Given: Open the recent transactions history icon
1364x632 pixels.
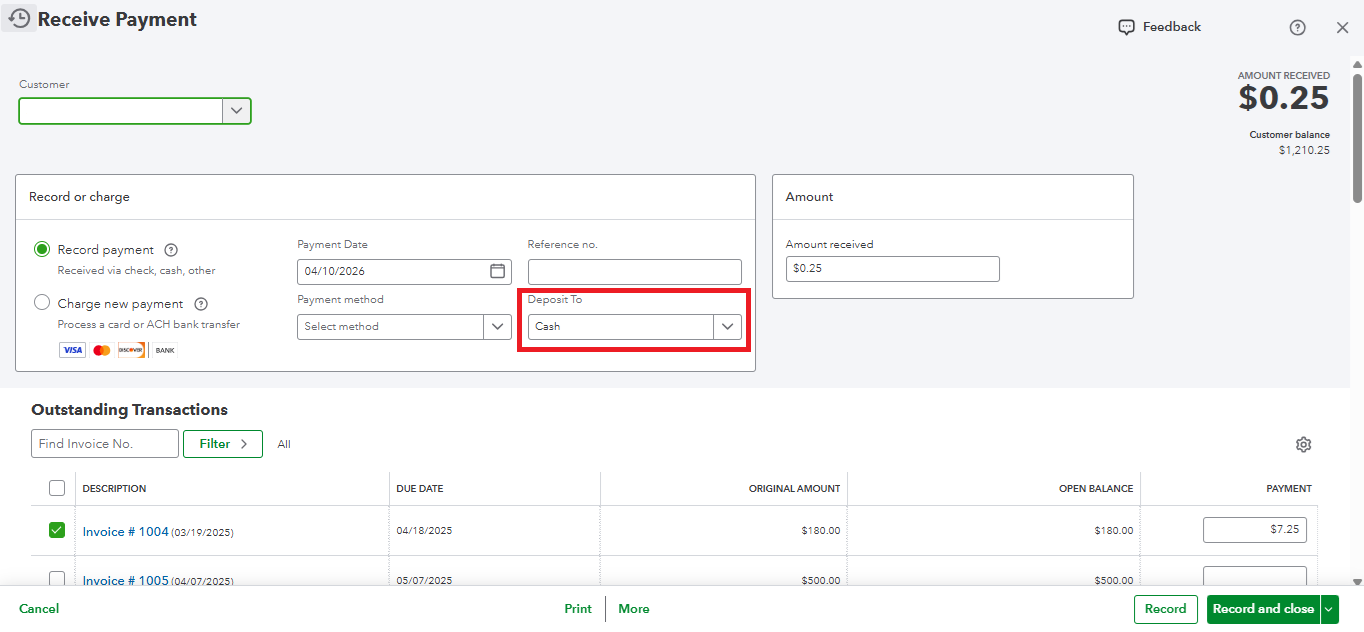Looking at the screenshot, I should (x=19, y=18).
